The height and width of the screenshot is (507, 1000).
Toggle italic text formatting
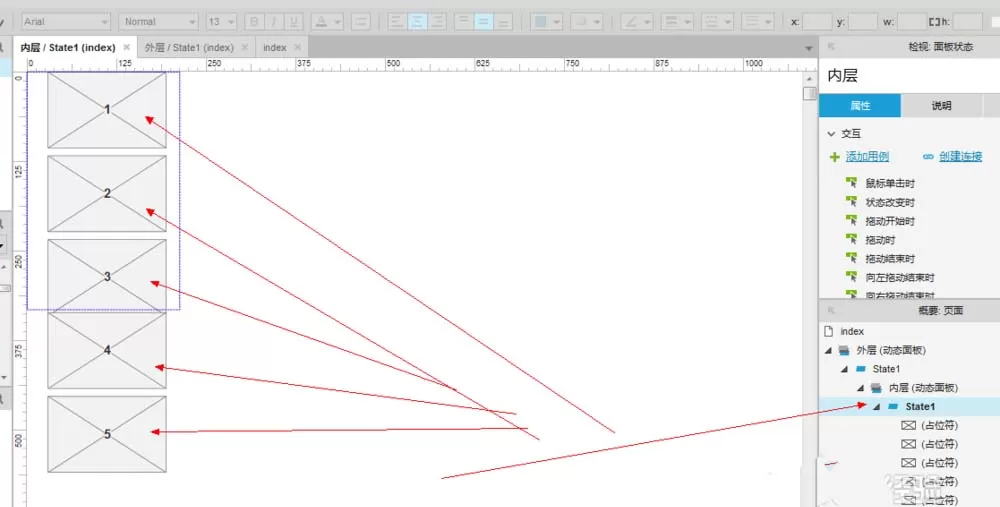[x=274, y=22]
